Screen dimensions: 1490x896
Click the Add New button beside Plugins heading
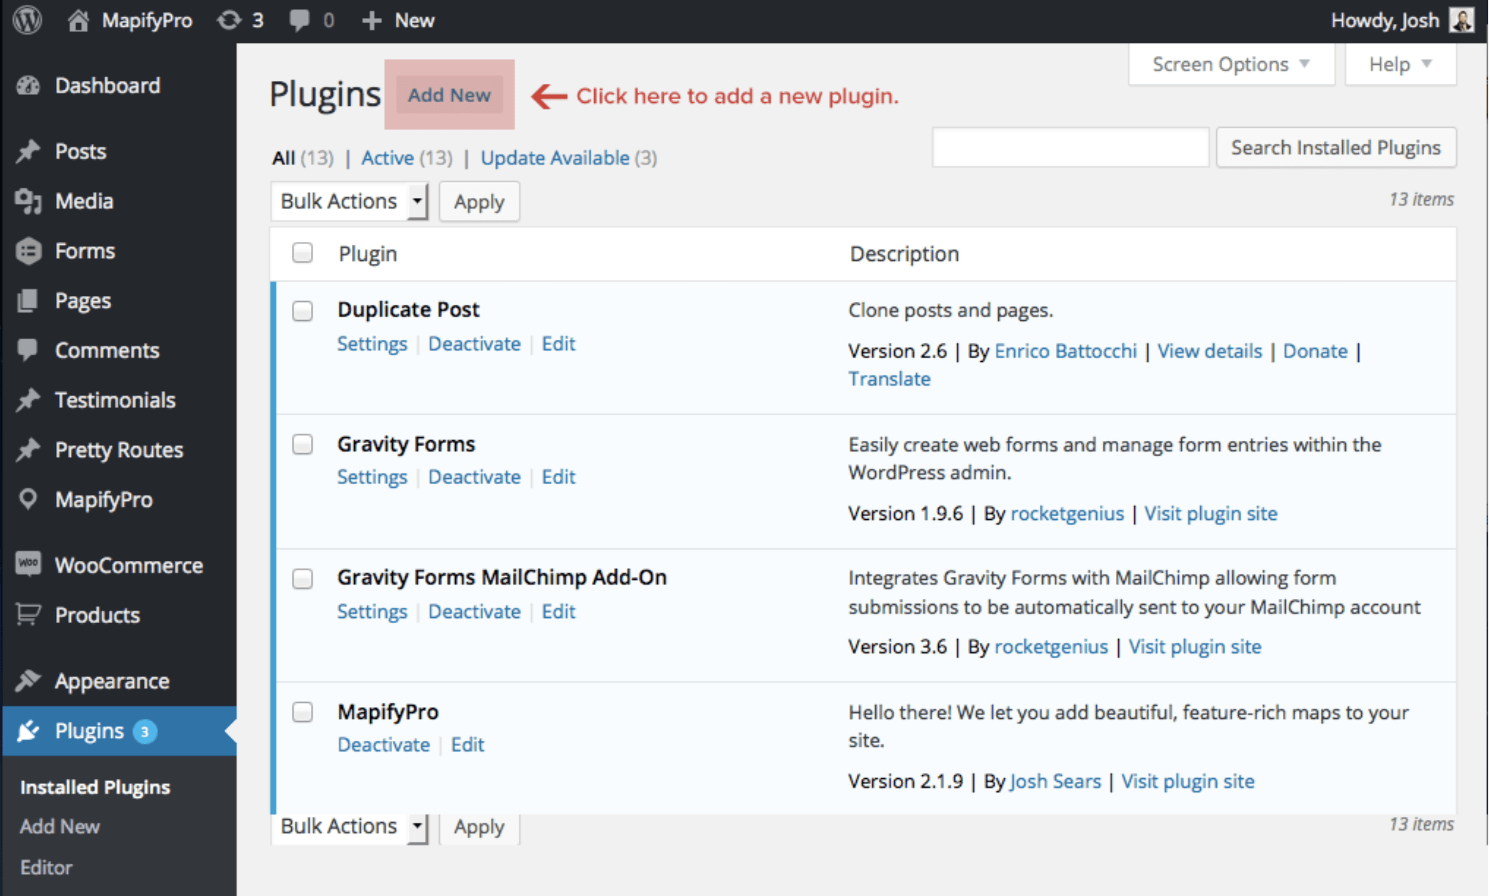coord(449,95)
